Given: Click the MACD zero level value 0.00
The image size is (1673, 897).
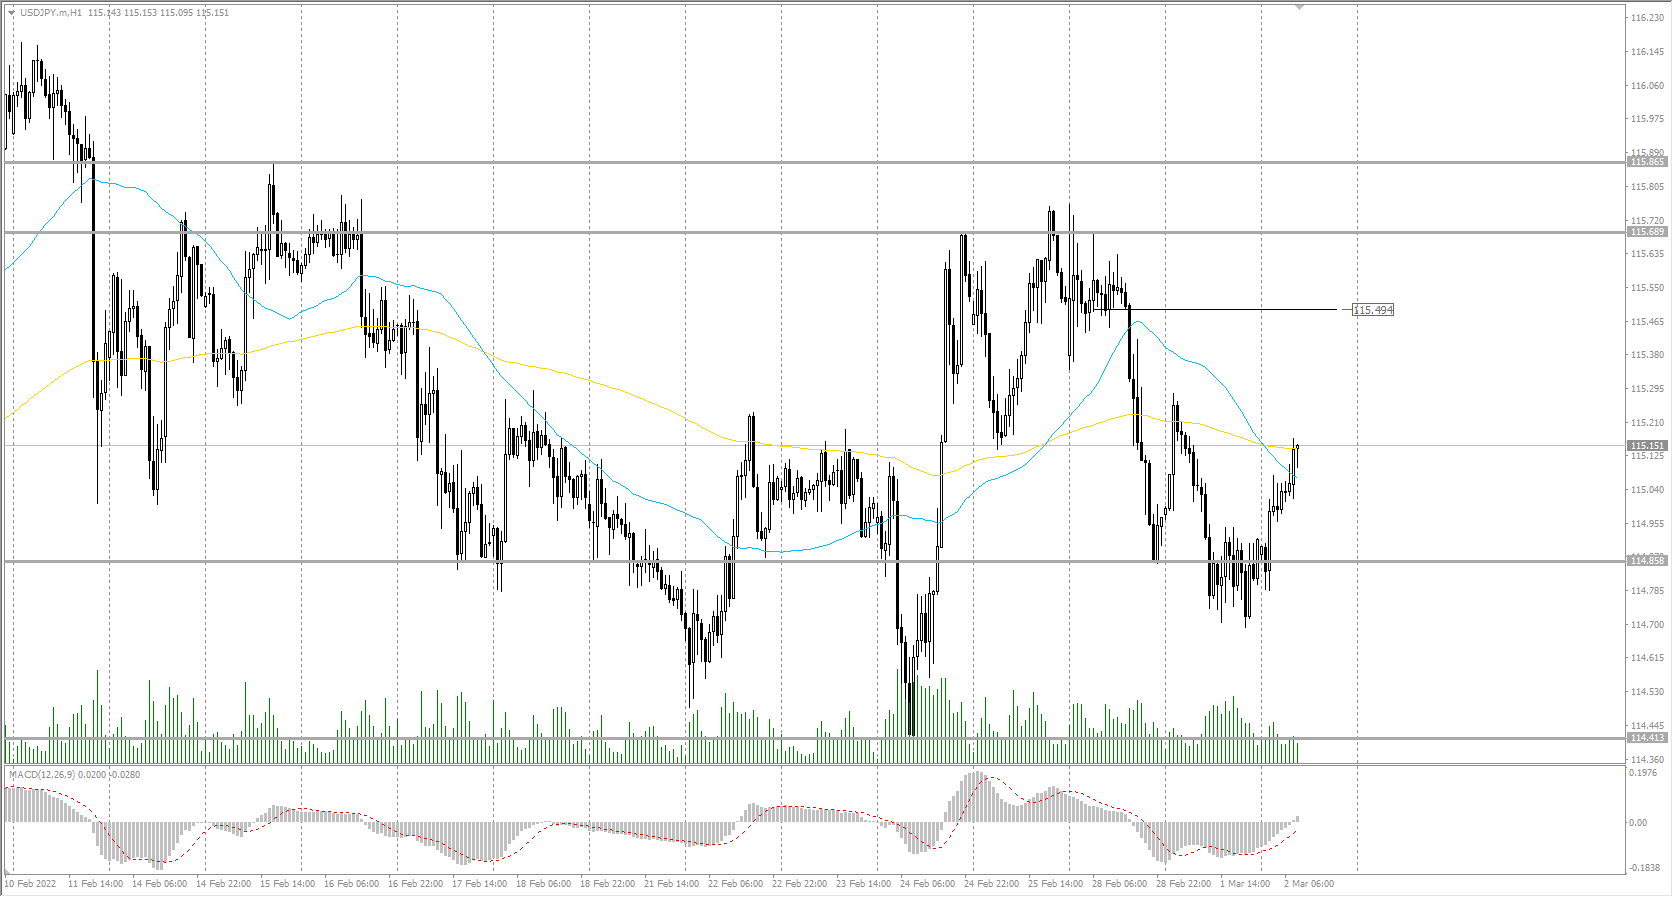Looking at the screenshot, I should pos(1638,823).
